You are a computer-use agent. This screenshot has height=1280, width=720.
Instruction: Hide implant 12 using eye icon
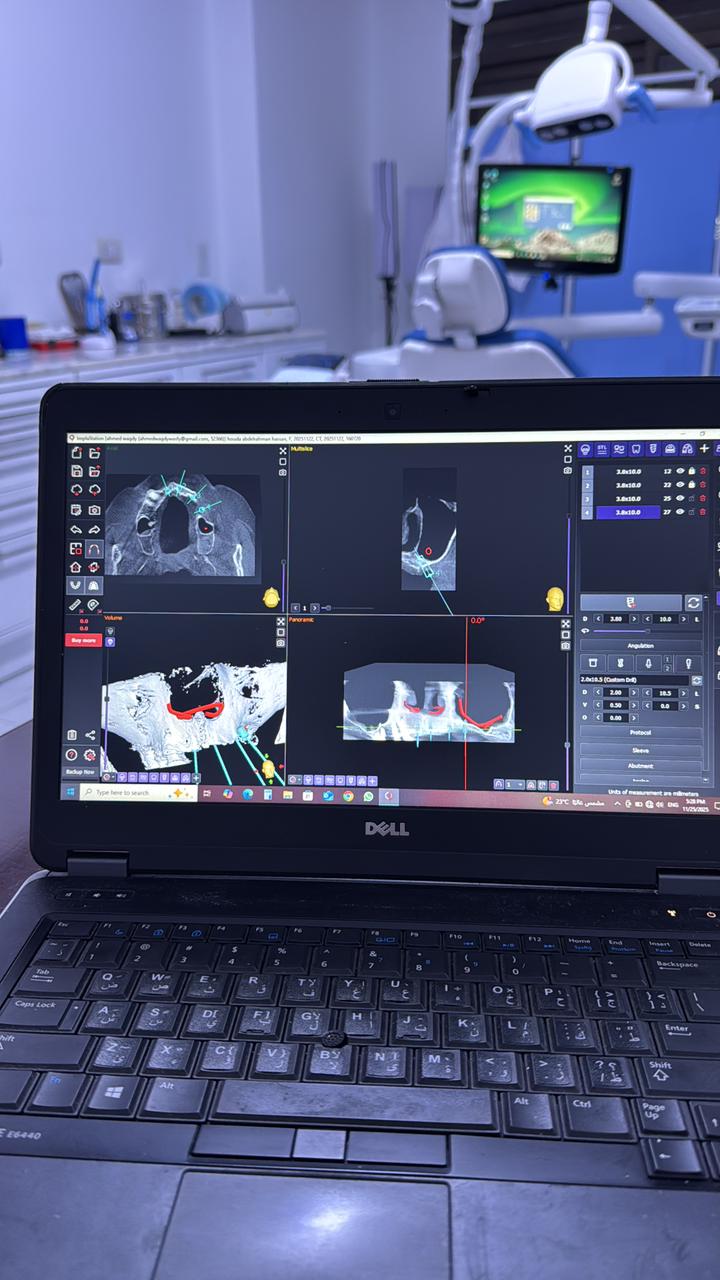pyautogui.click(x=680, y=471)
